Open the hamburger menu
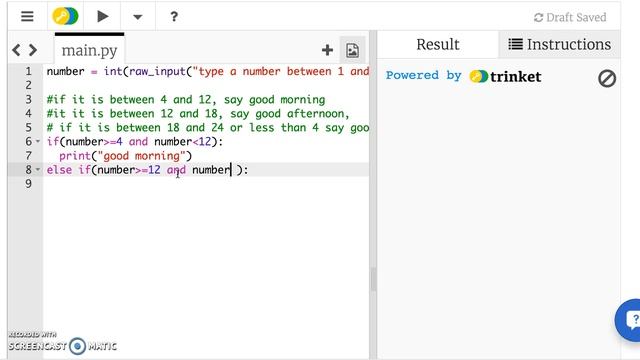The height and width of the screenshot is (360, 640). [27, 16]
